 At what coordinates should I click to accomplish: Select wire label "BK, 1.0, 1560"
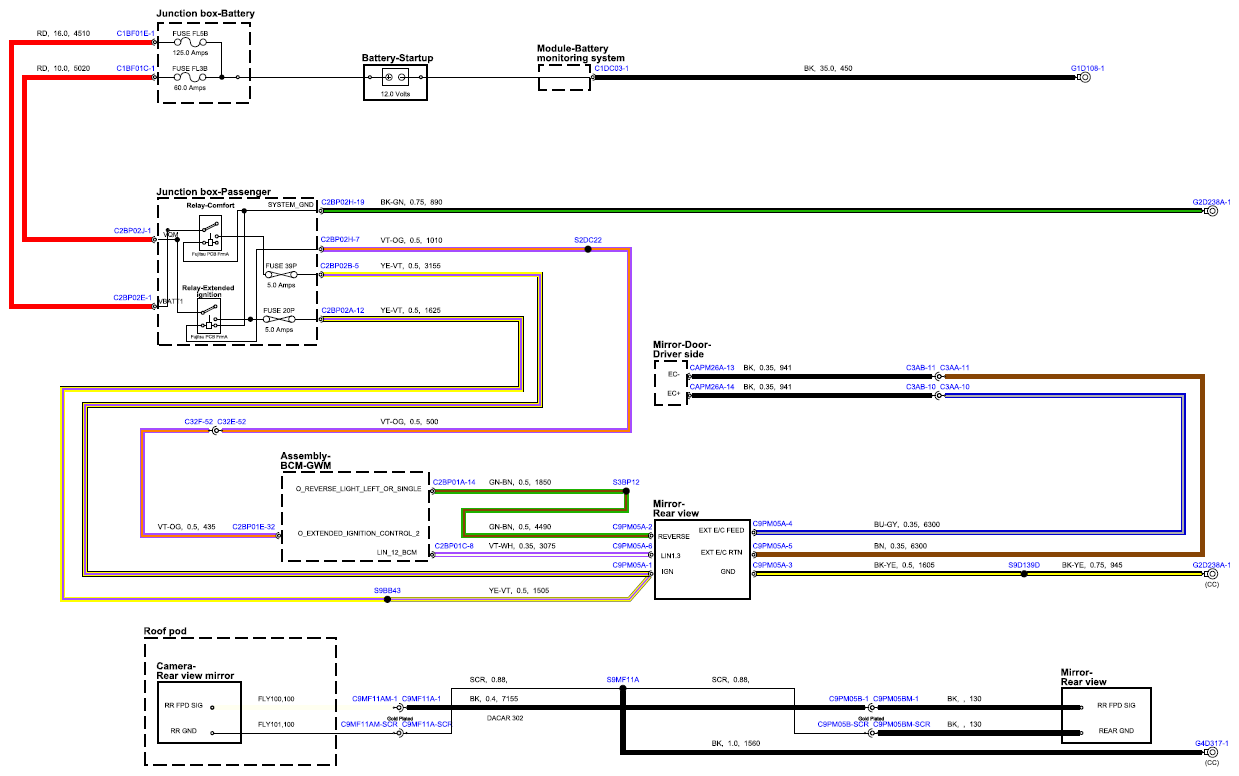(738, 744)
